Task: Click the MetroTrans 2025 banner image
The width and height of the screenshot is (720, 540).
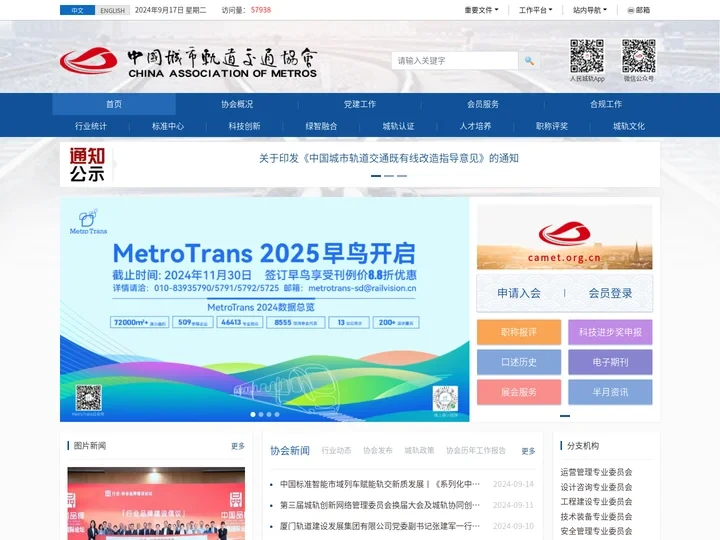Action: pos(264,309)
